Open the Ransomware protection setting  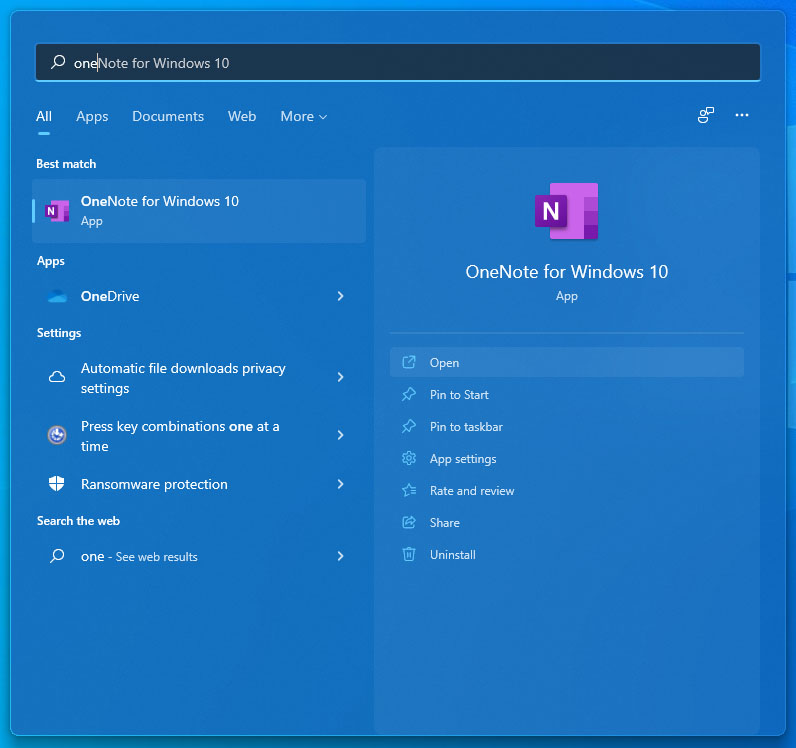coord(199,484)
